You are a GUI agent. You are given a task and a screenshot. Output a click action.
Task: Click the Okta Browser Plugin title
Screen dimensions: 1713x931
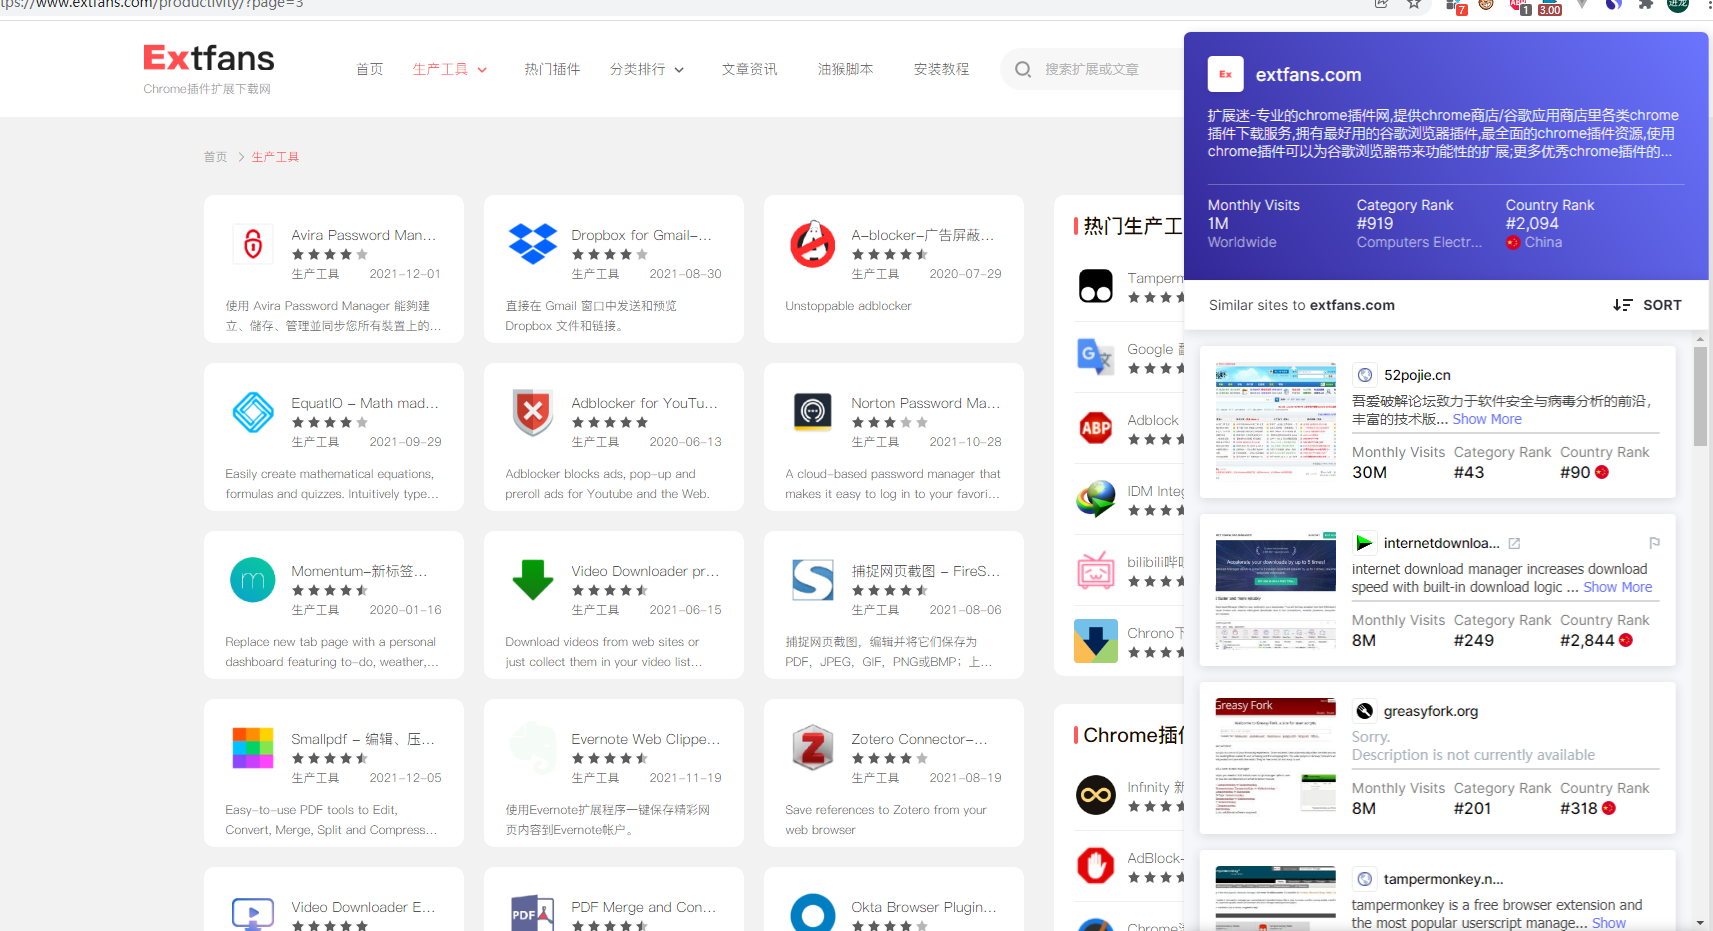point(924,907)
